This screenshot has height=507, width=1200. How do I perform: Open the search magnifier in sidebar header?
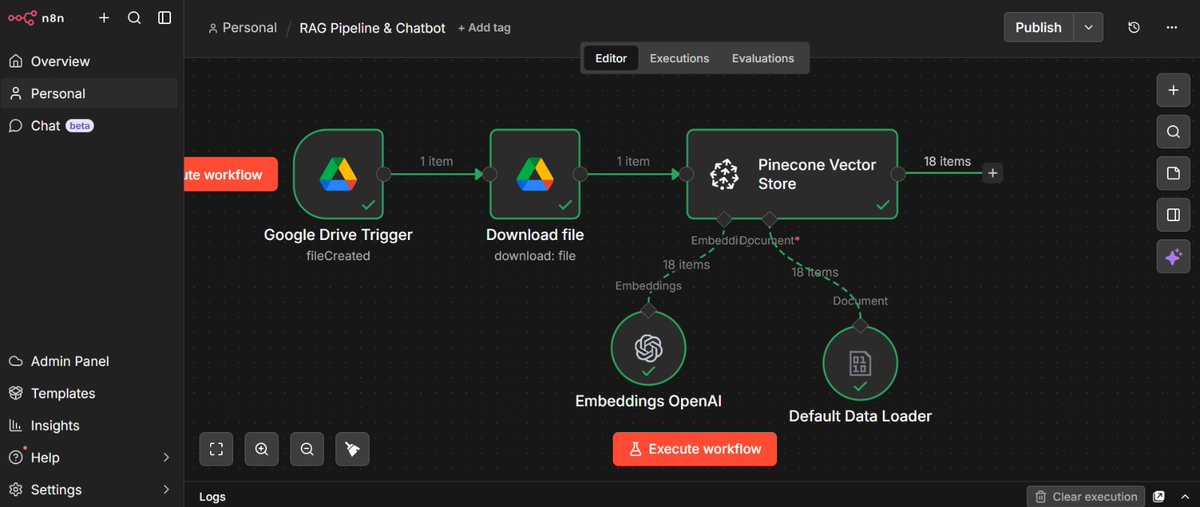[134, 18]
